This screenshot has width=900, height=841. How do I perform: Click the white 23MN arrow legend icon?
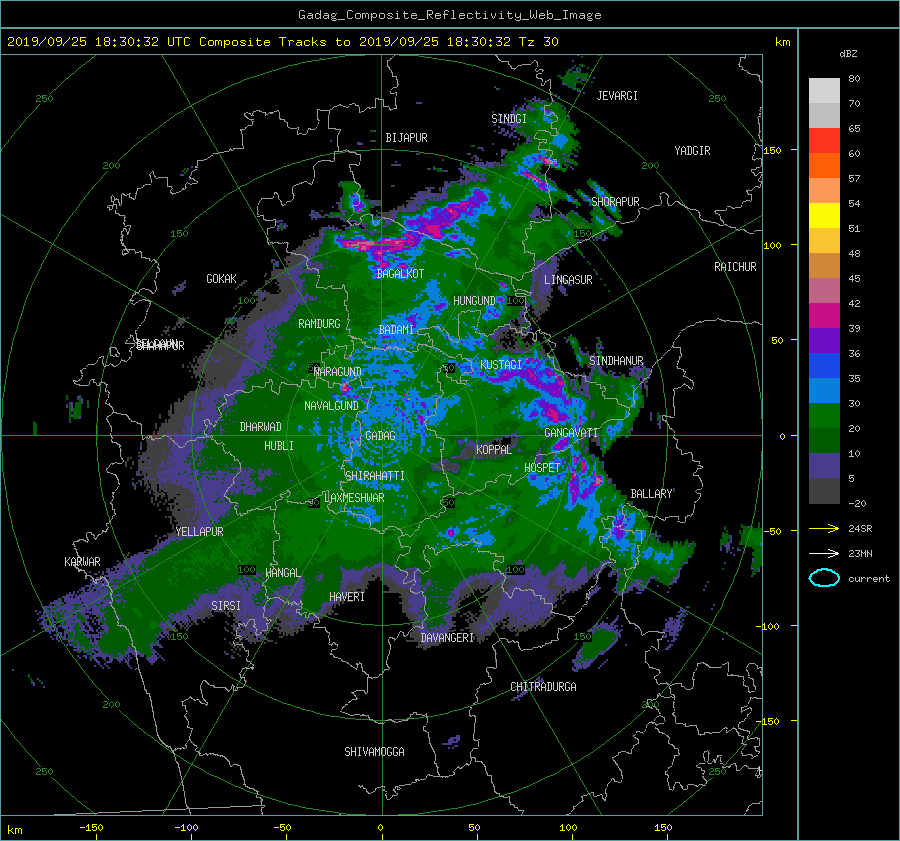point(824,553)
